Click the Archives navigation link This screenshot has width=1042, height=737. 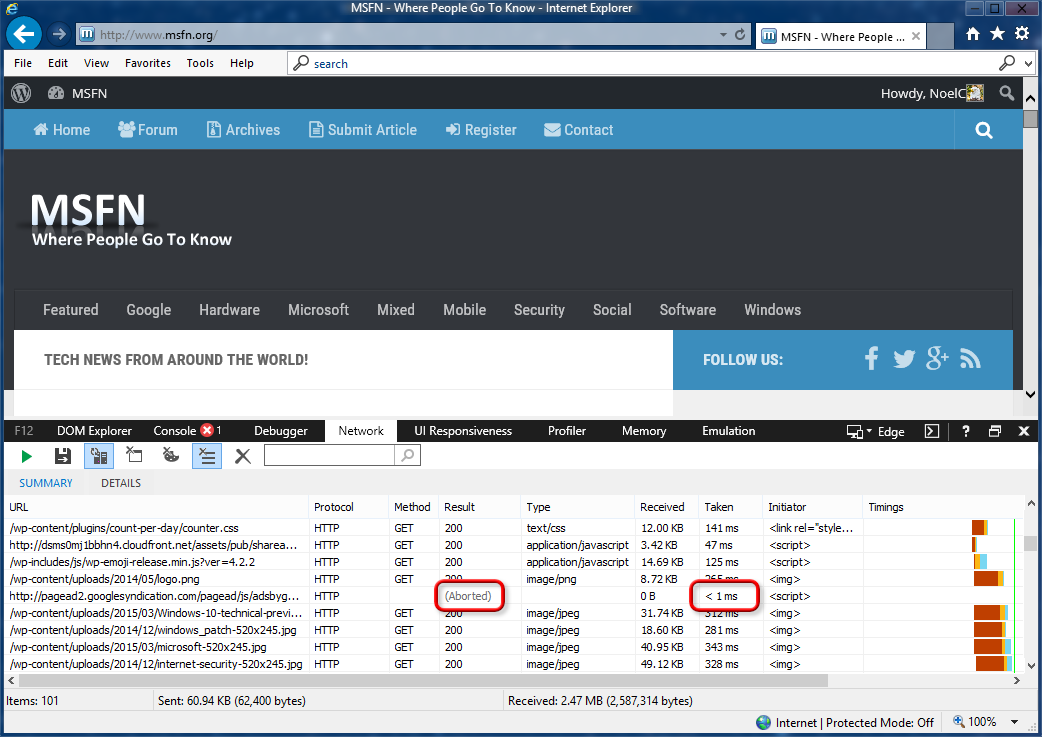click(x=243, y=130)
